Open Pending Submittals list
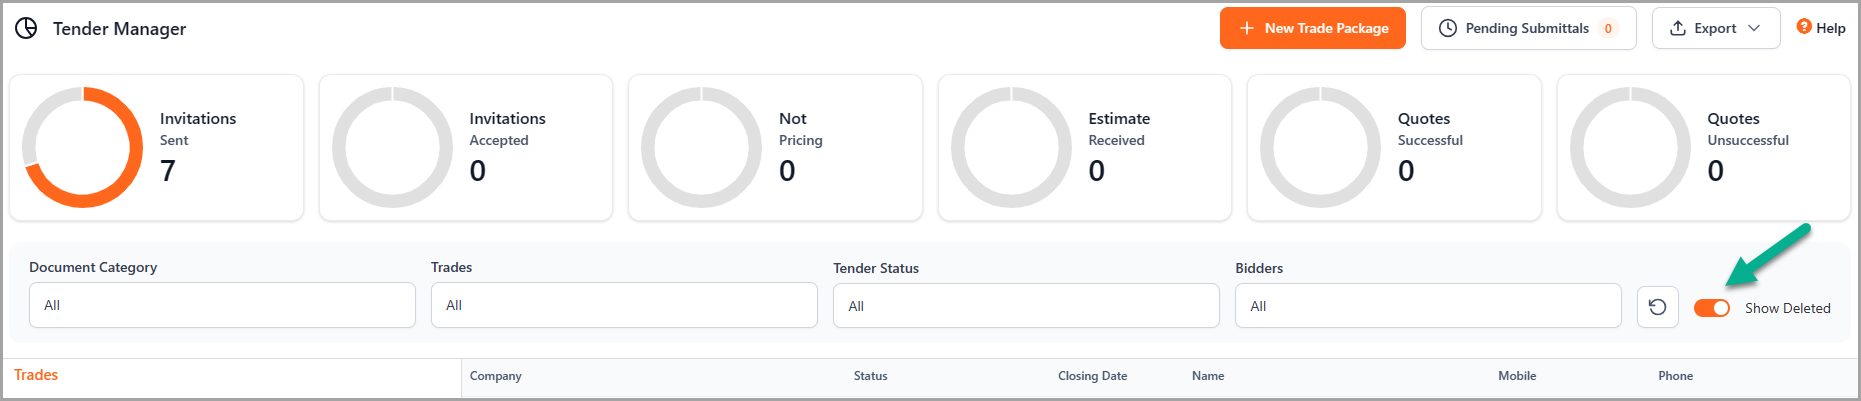 (x=1528, y=28)
